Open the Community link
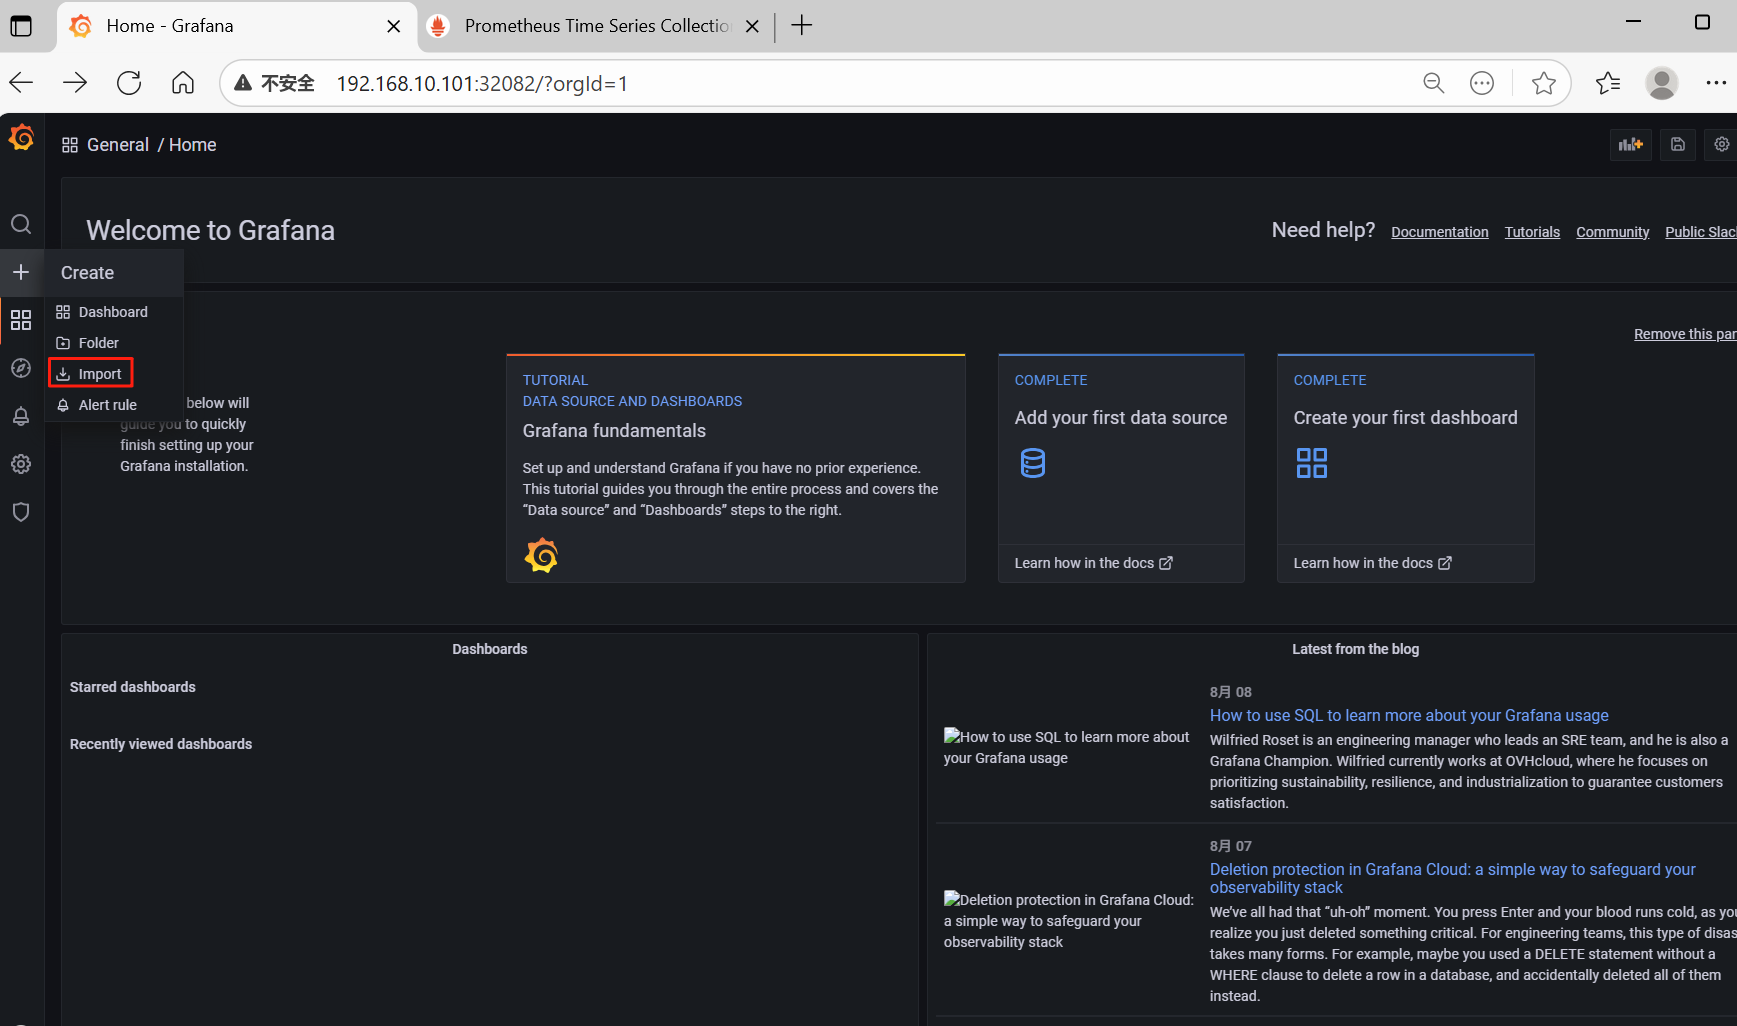 pos(1612,232)
